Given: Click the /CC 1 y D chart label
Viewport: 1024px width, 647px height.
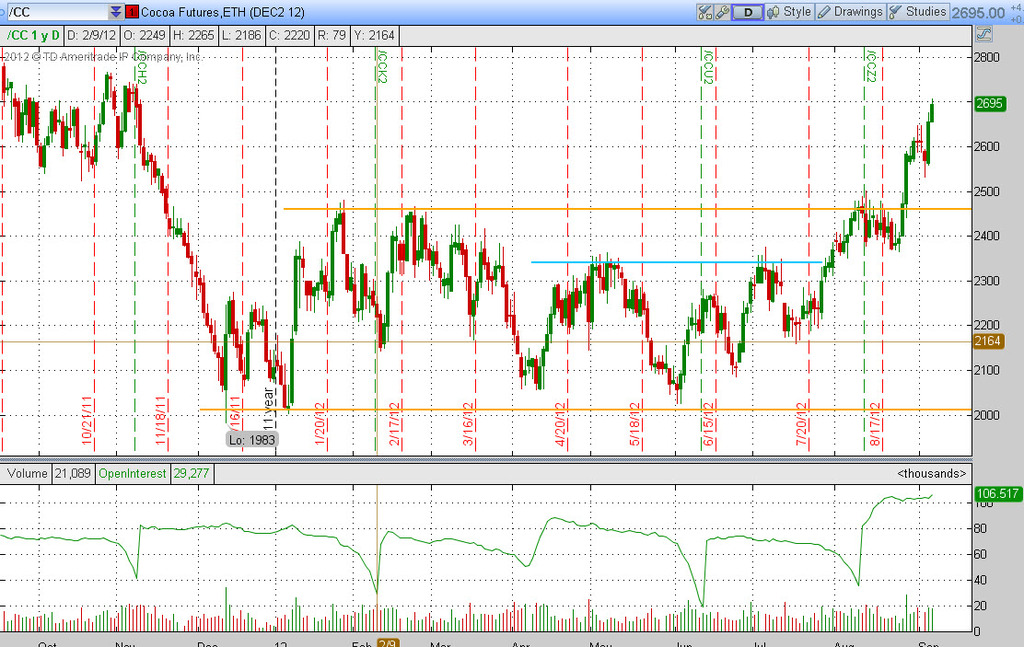Looking at the screenshot, I should [x=34, y=34].
